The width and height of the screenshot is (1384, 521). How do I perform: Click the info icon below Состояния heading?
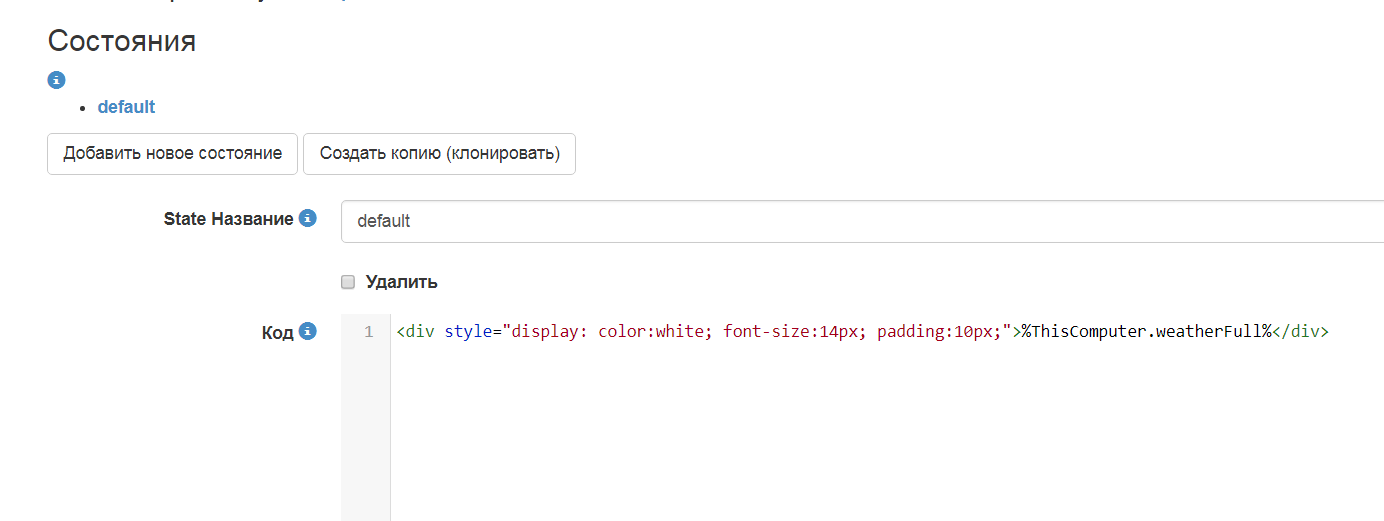point(57,80)
